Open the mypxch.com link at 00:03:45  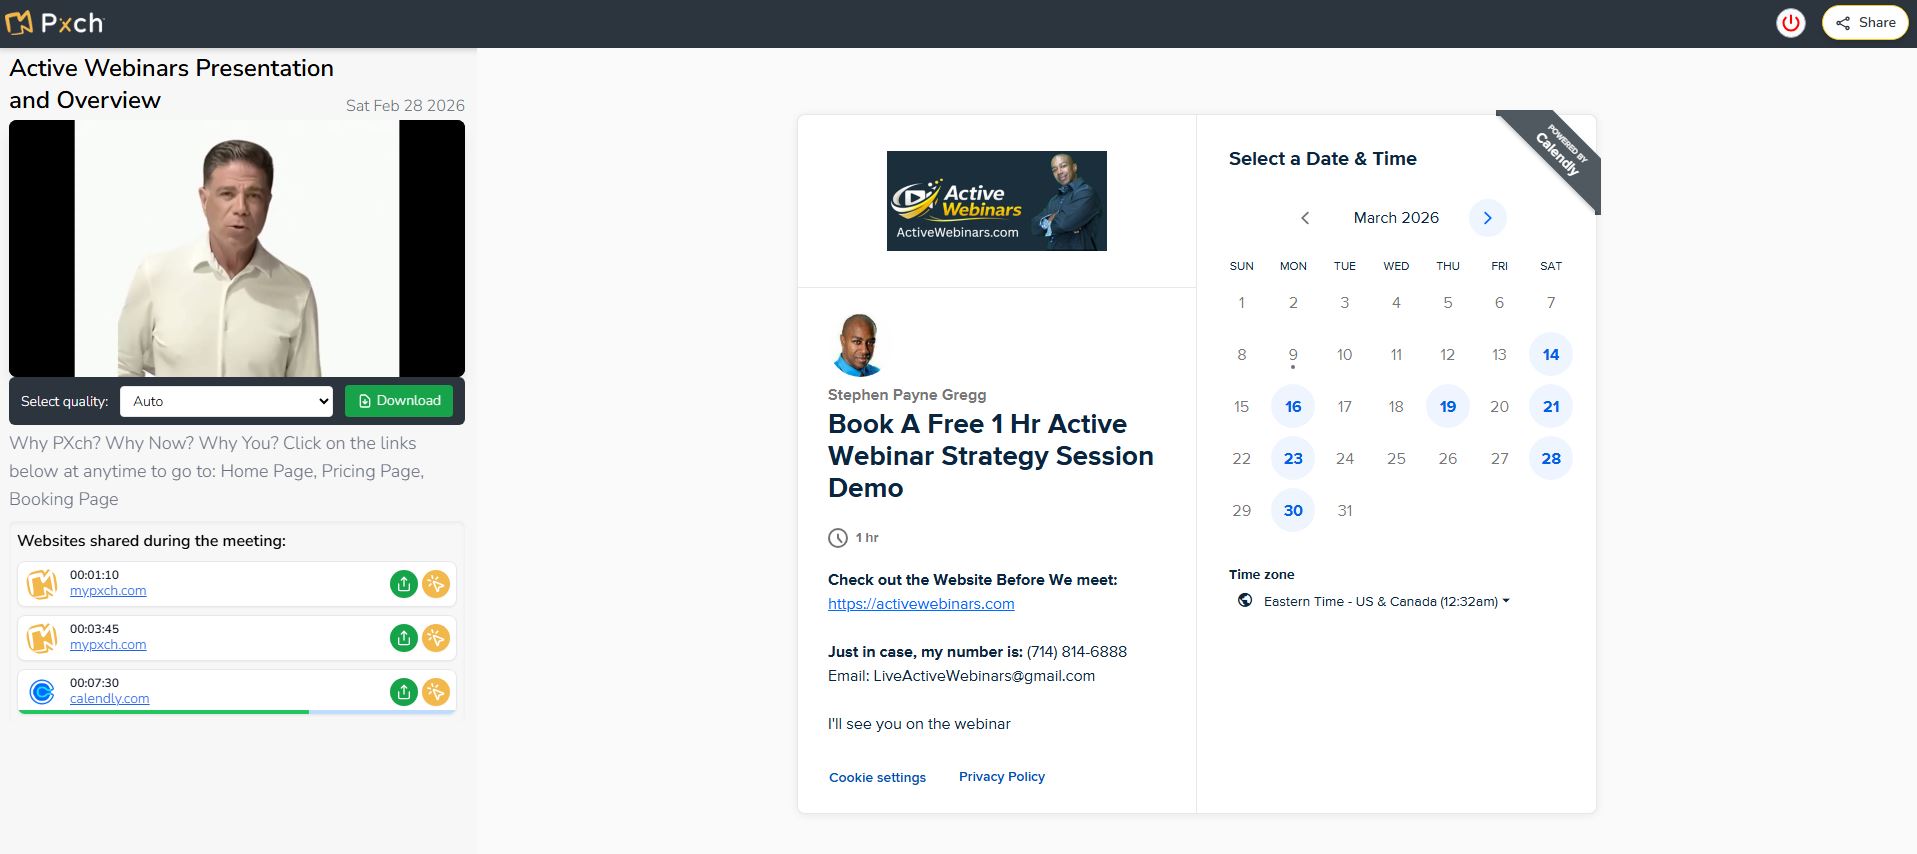[108, 645]
